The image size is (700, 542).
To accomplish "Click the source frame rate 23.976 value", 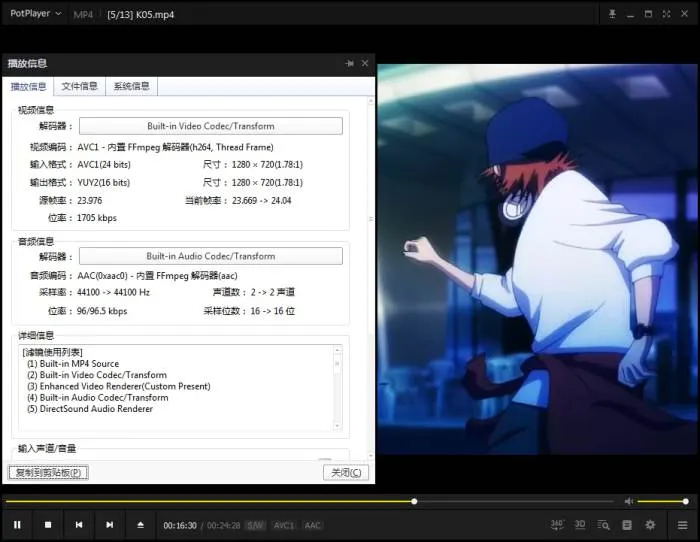I will [x=90, y=200].
